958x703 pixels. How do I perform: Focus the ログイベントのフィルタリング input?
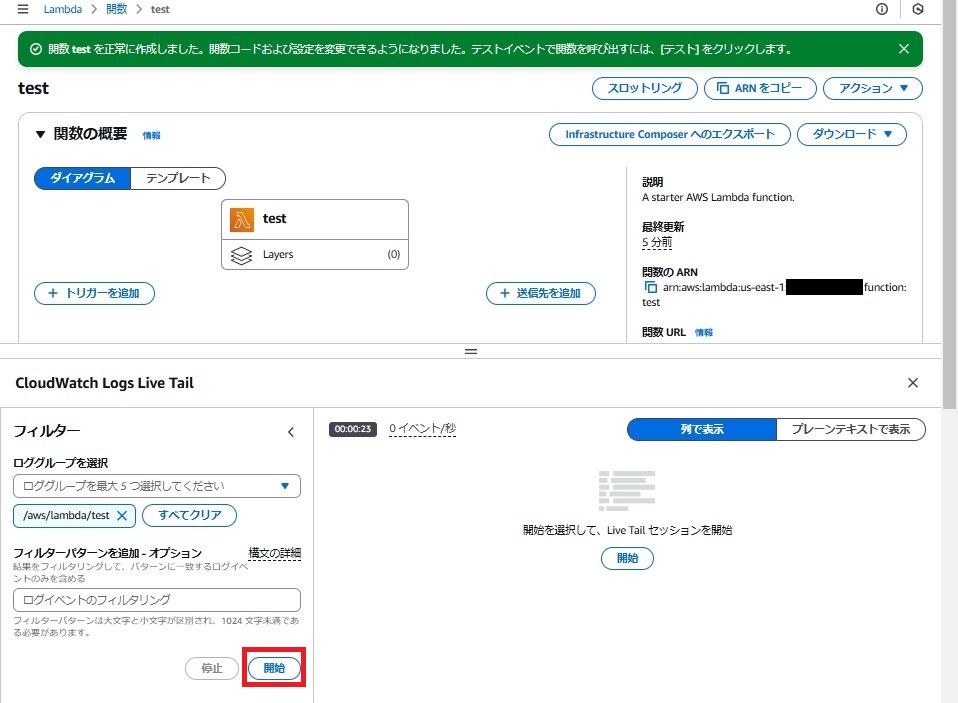click(157, 600)
